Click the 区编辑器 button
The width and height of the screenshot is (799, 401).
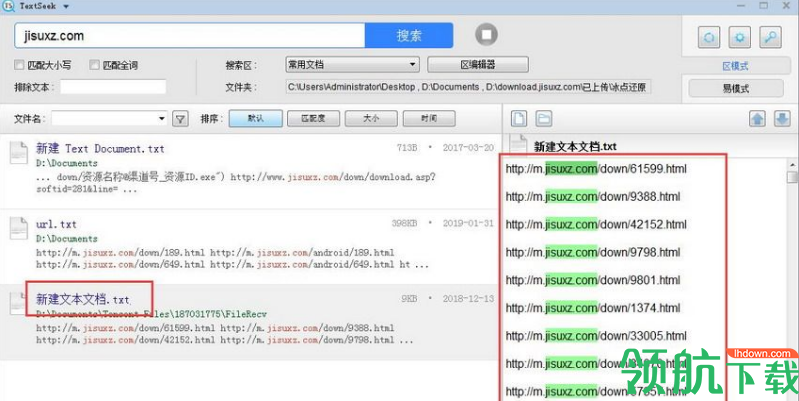477,65
